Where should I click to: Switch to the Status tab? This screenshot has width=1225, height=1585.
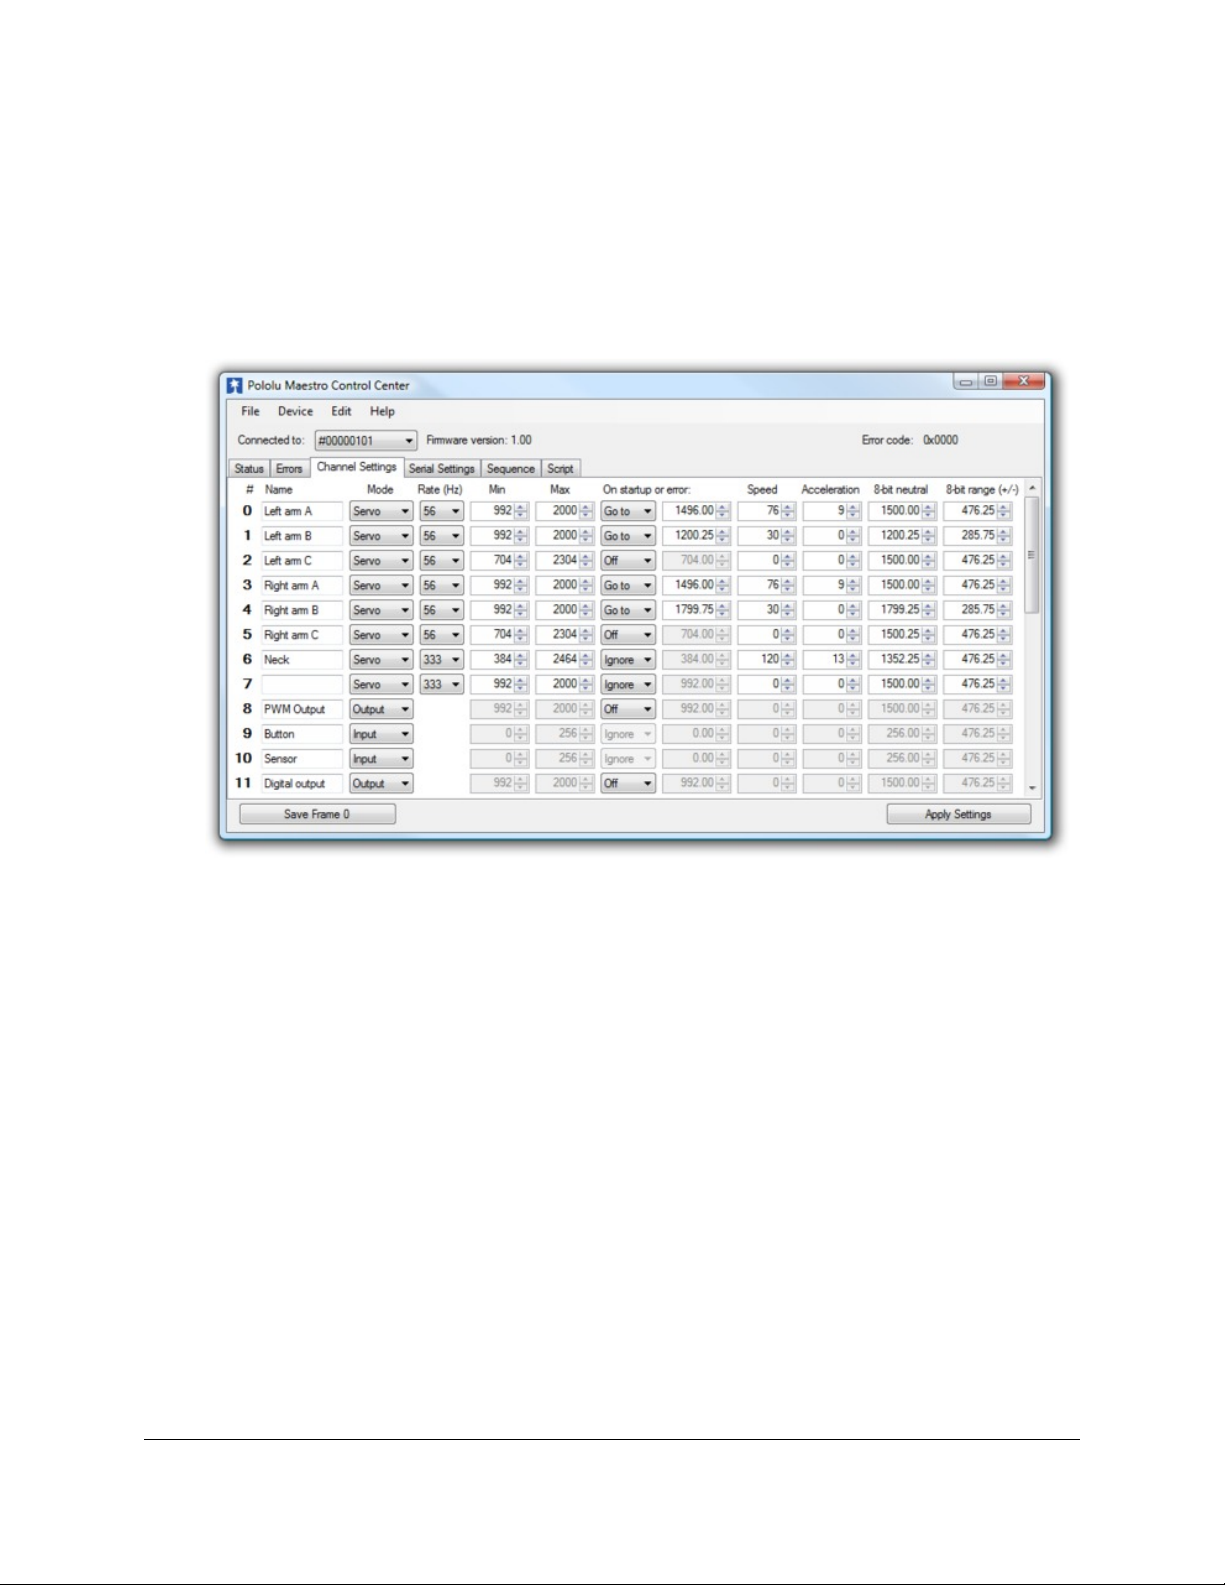(x=249, y=468)
